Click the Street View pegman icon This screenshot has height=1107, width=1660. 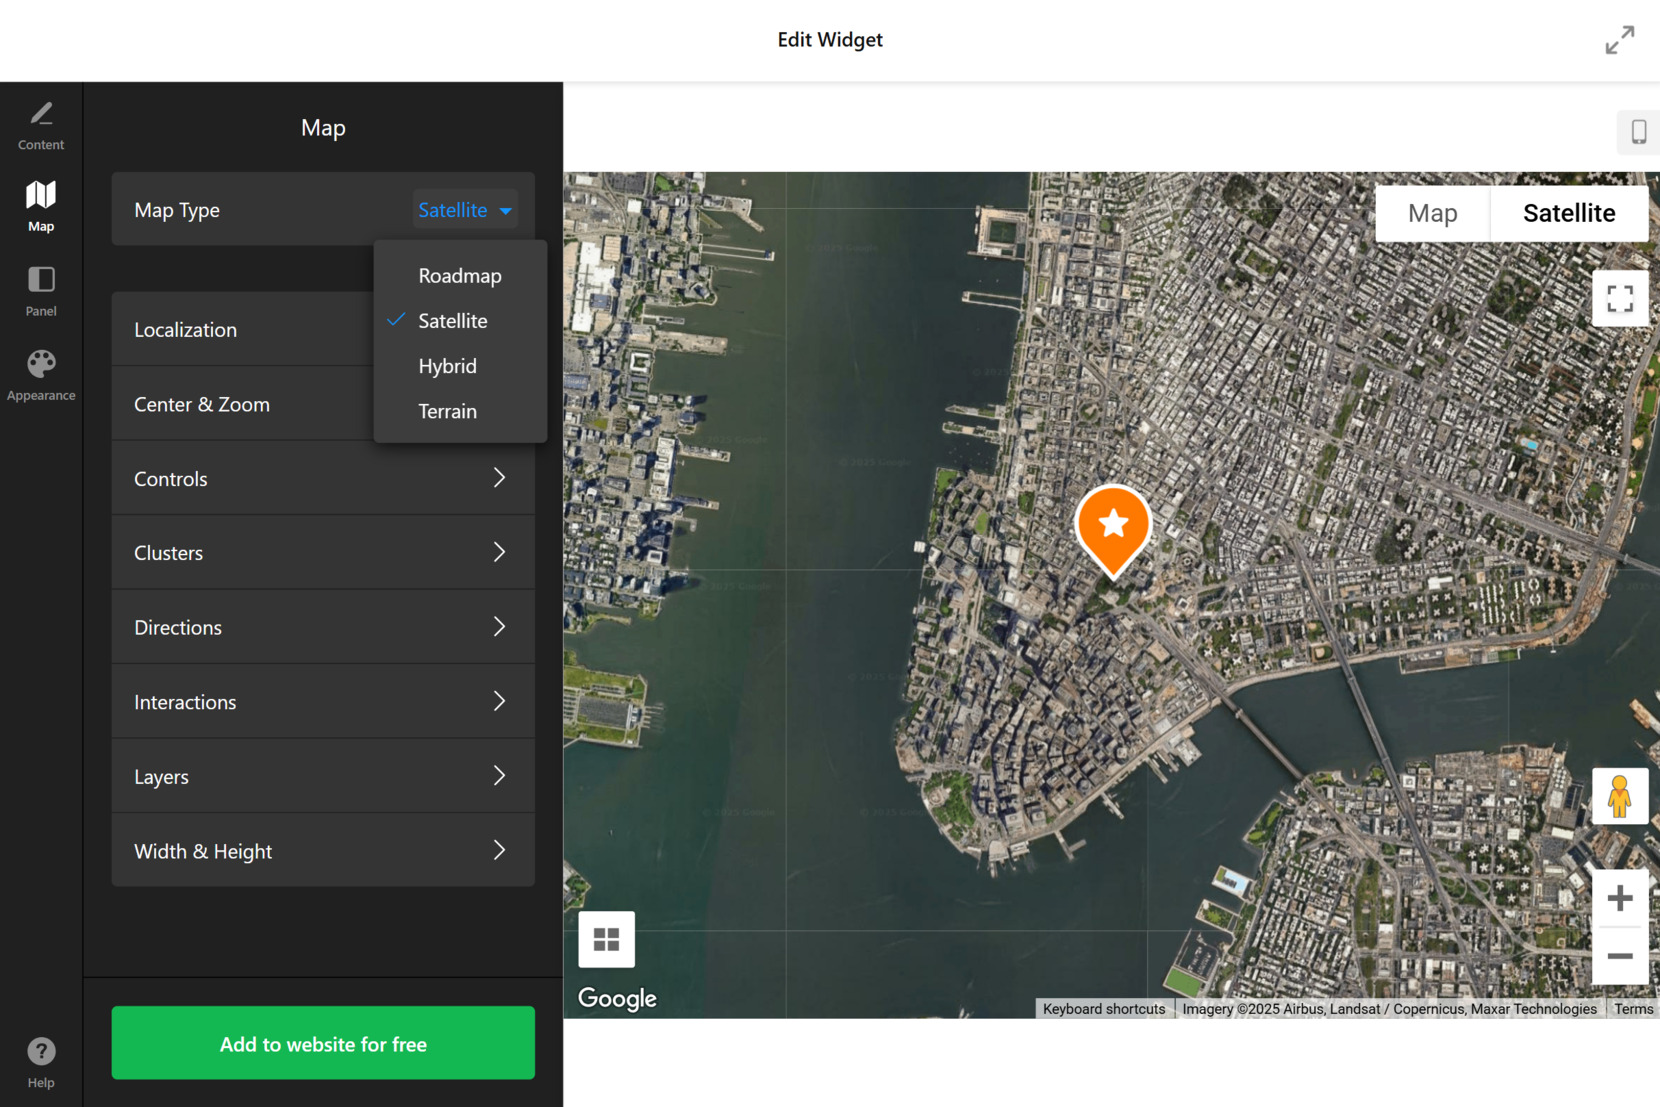(1619, 796)
